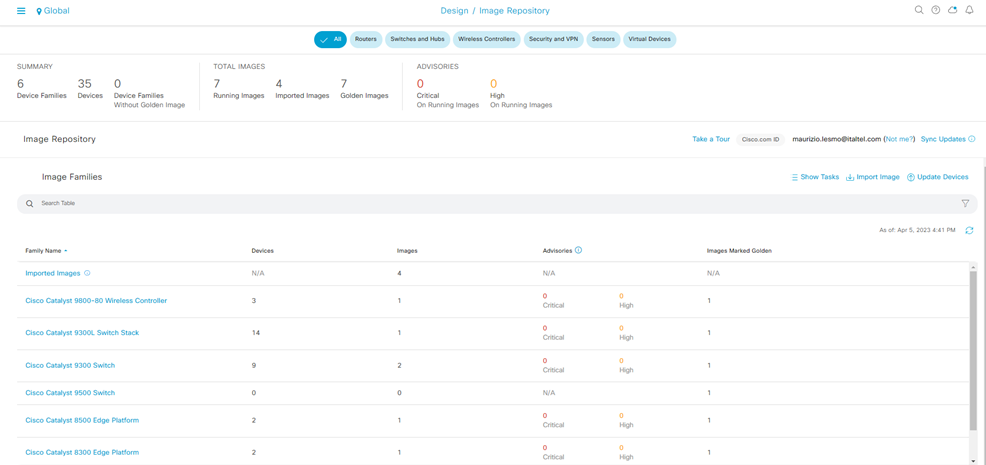Click the cloud status icon in header

coord(952,10)
